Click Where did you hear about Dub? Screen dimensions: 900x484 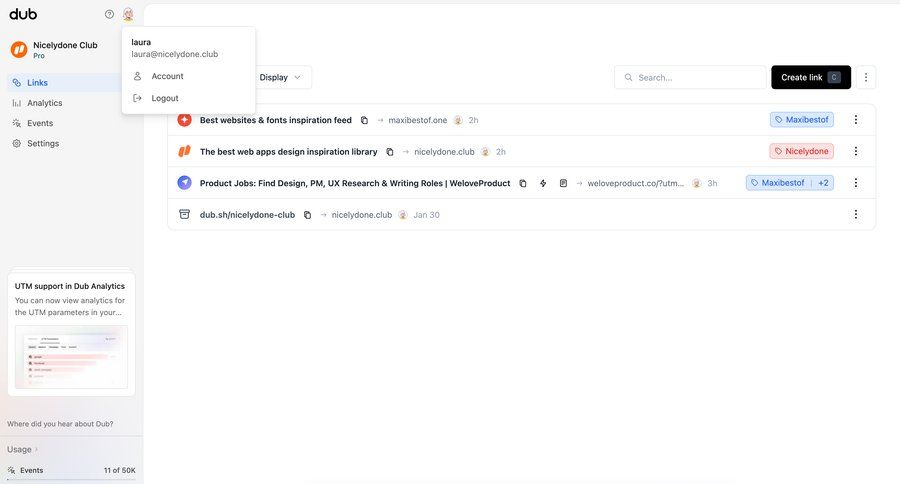(x=60, y=424)
